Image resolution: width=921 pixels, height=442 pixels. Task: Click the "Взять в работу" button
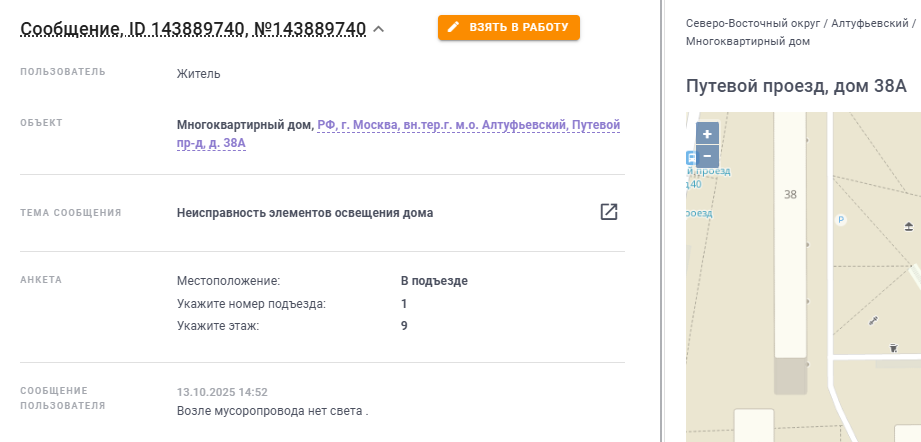(508, 28)
